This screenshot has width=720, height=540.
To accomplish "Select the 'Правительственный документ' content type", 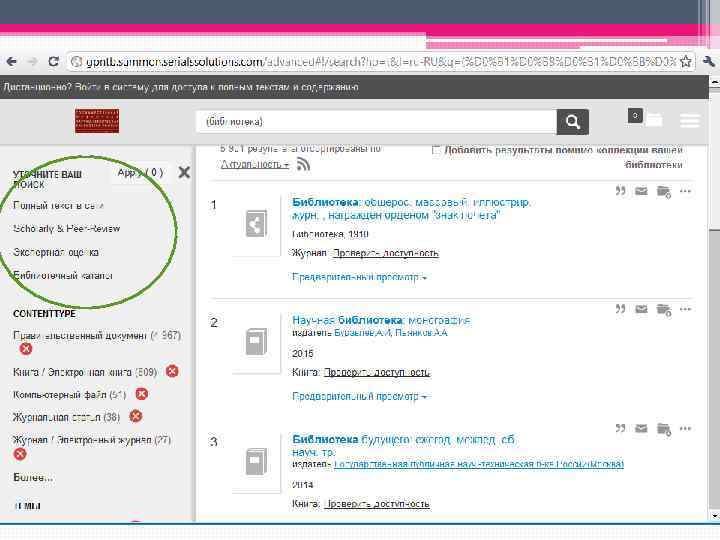I will [x=97, y=336].
